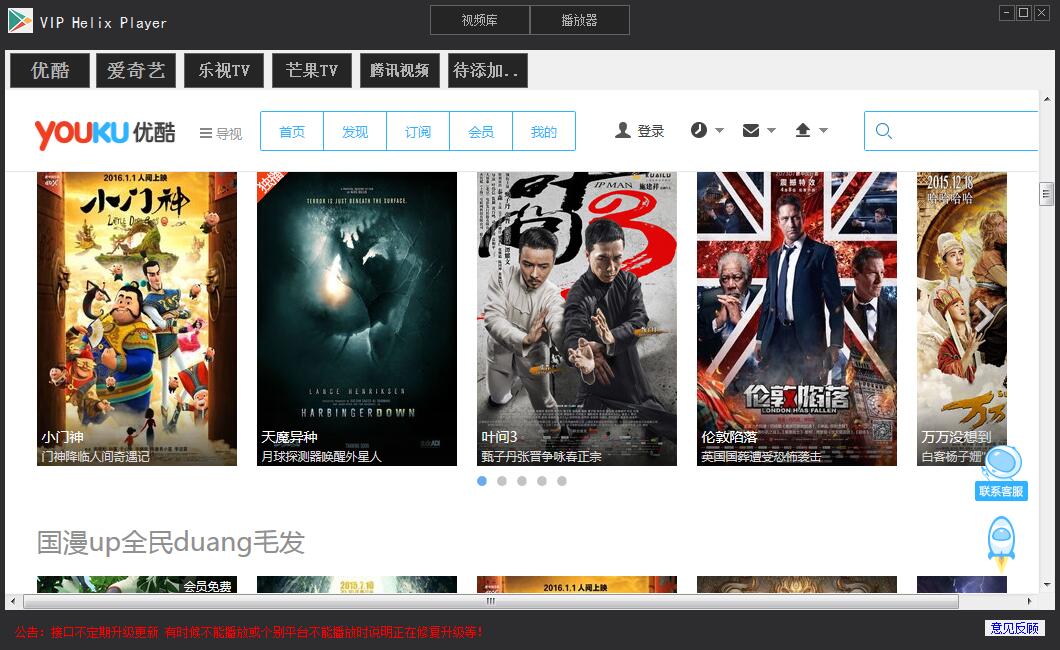Click the vertical scrollbar thumb
The width and height of the screenshot is (1060, 650).
pos(1046,194)
